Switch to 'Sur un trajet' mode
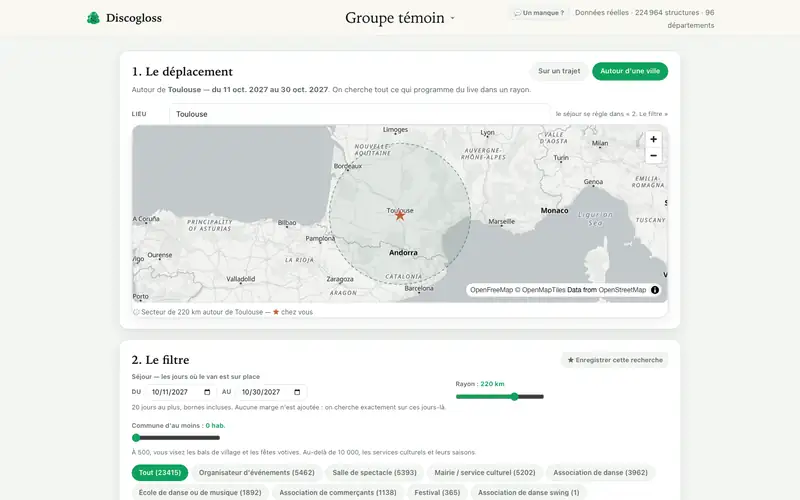This screenshot has width=800, height=500. (x=559, y=71)
